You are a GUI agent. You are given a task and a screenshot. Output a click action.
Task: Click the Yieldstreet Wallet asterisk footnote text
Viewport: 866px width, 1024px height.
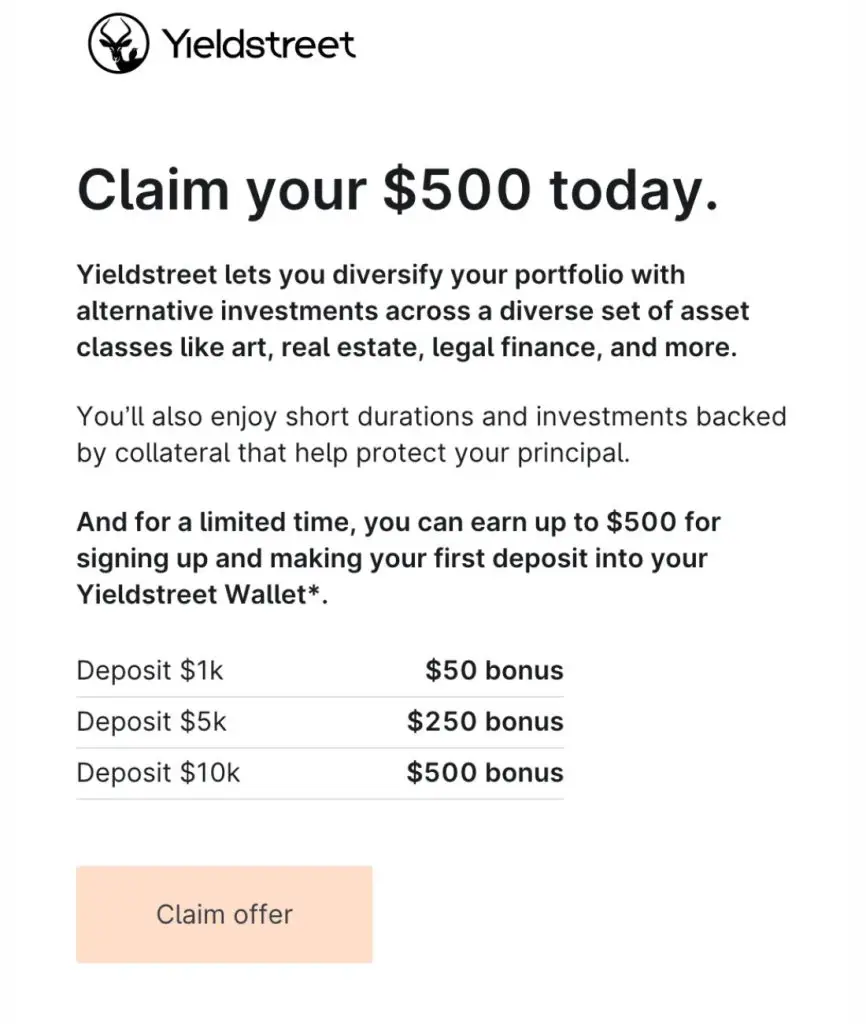(x=202, y=594)
